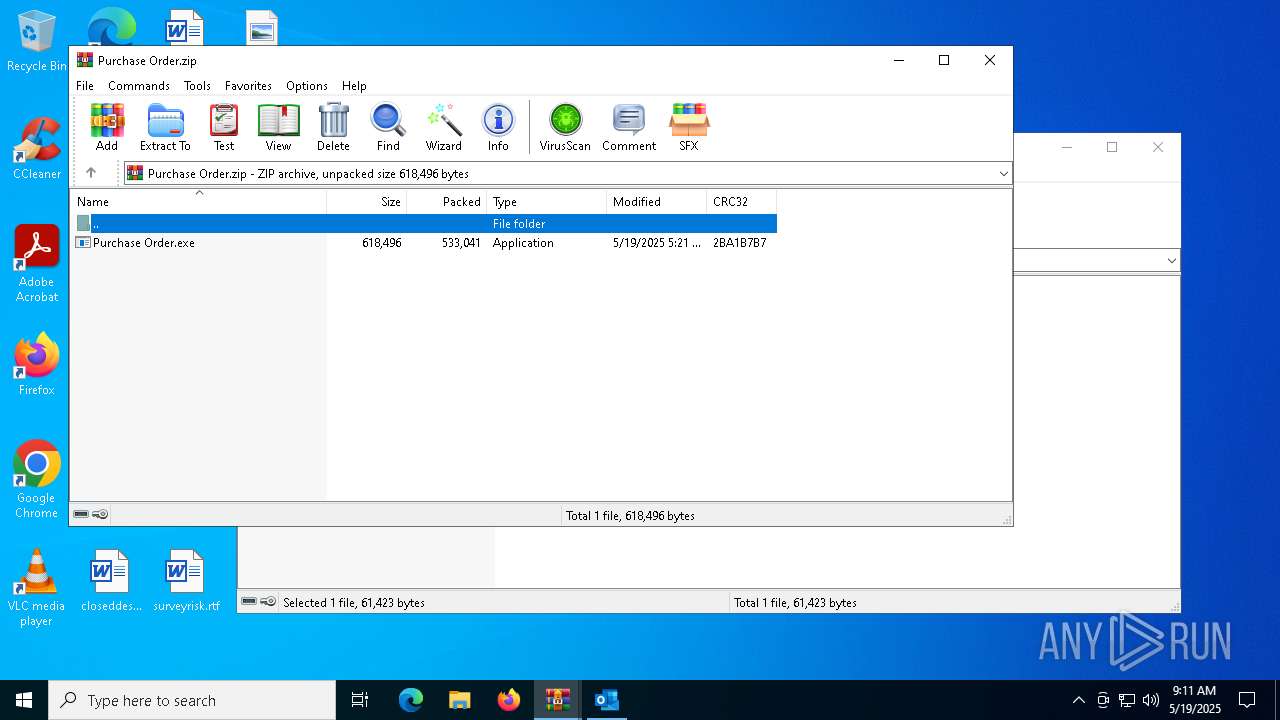Click WinRAR icon in taskbar

pos(557,700)
